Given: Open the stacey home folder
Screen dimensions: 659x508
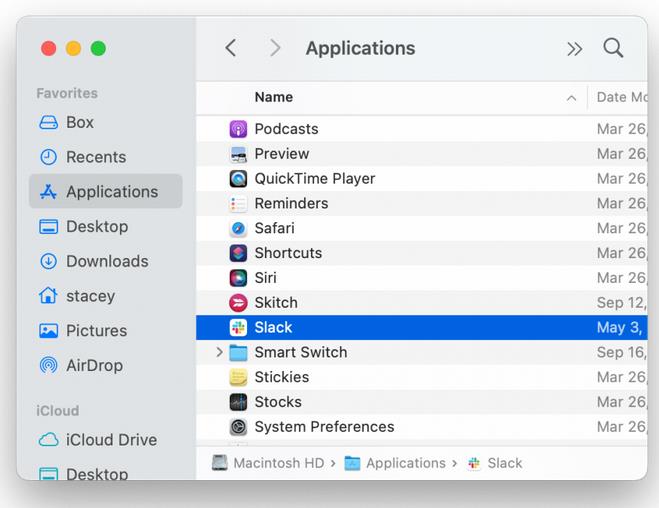Looking at the screenshot, I should 90,296.
